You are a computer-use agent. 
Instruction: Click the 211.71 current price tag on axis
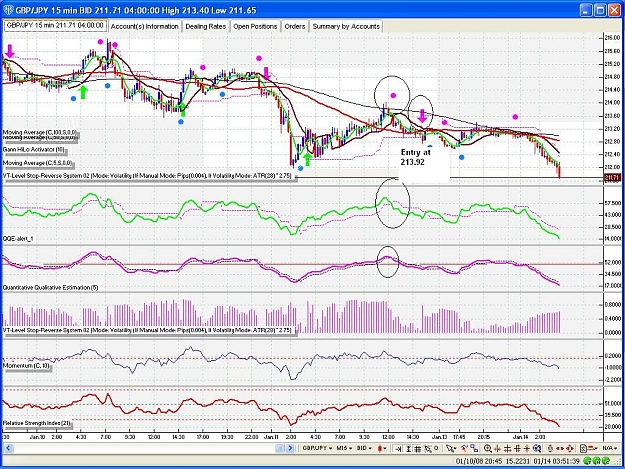[x=613, y=178]
